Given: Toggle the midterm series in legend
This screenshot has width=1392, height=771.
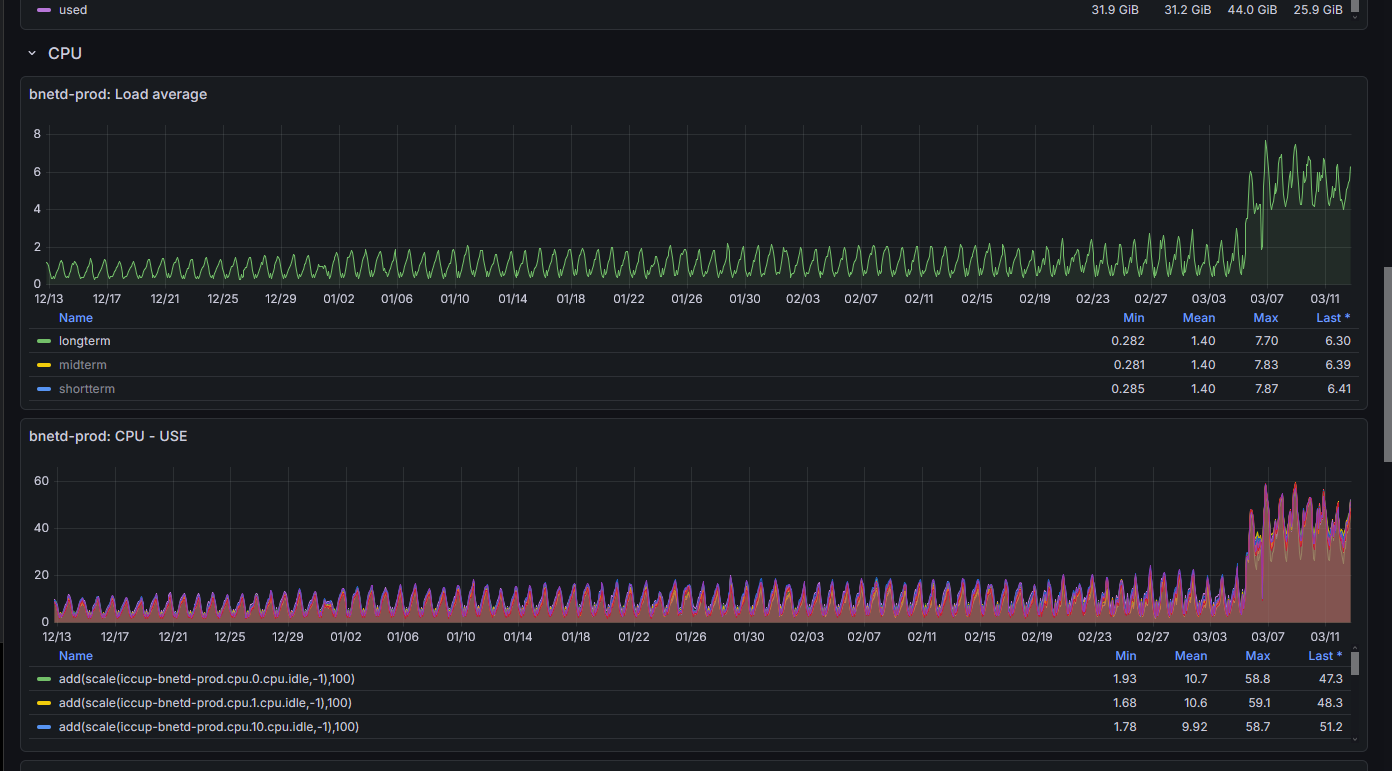Looking at the screenshot, I should pos(83,365).
